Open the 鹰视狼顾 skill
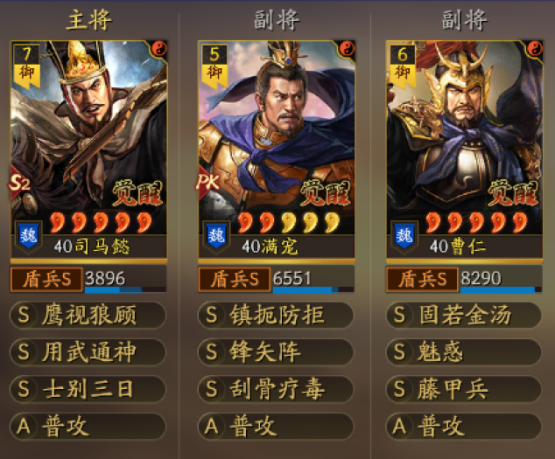The width and height of the screenshot is (555, 459). click(87, 315)
